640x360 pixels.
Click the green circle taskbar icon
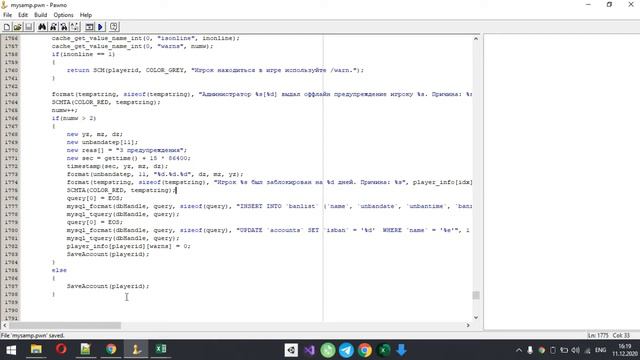pyautogui.click(x=328, y=350)
